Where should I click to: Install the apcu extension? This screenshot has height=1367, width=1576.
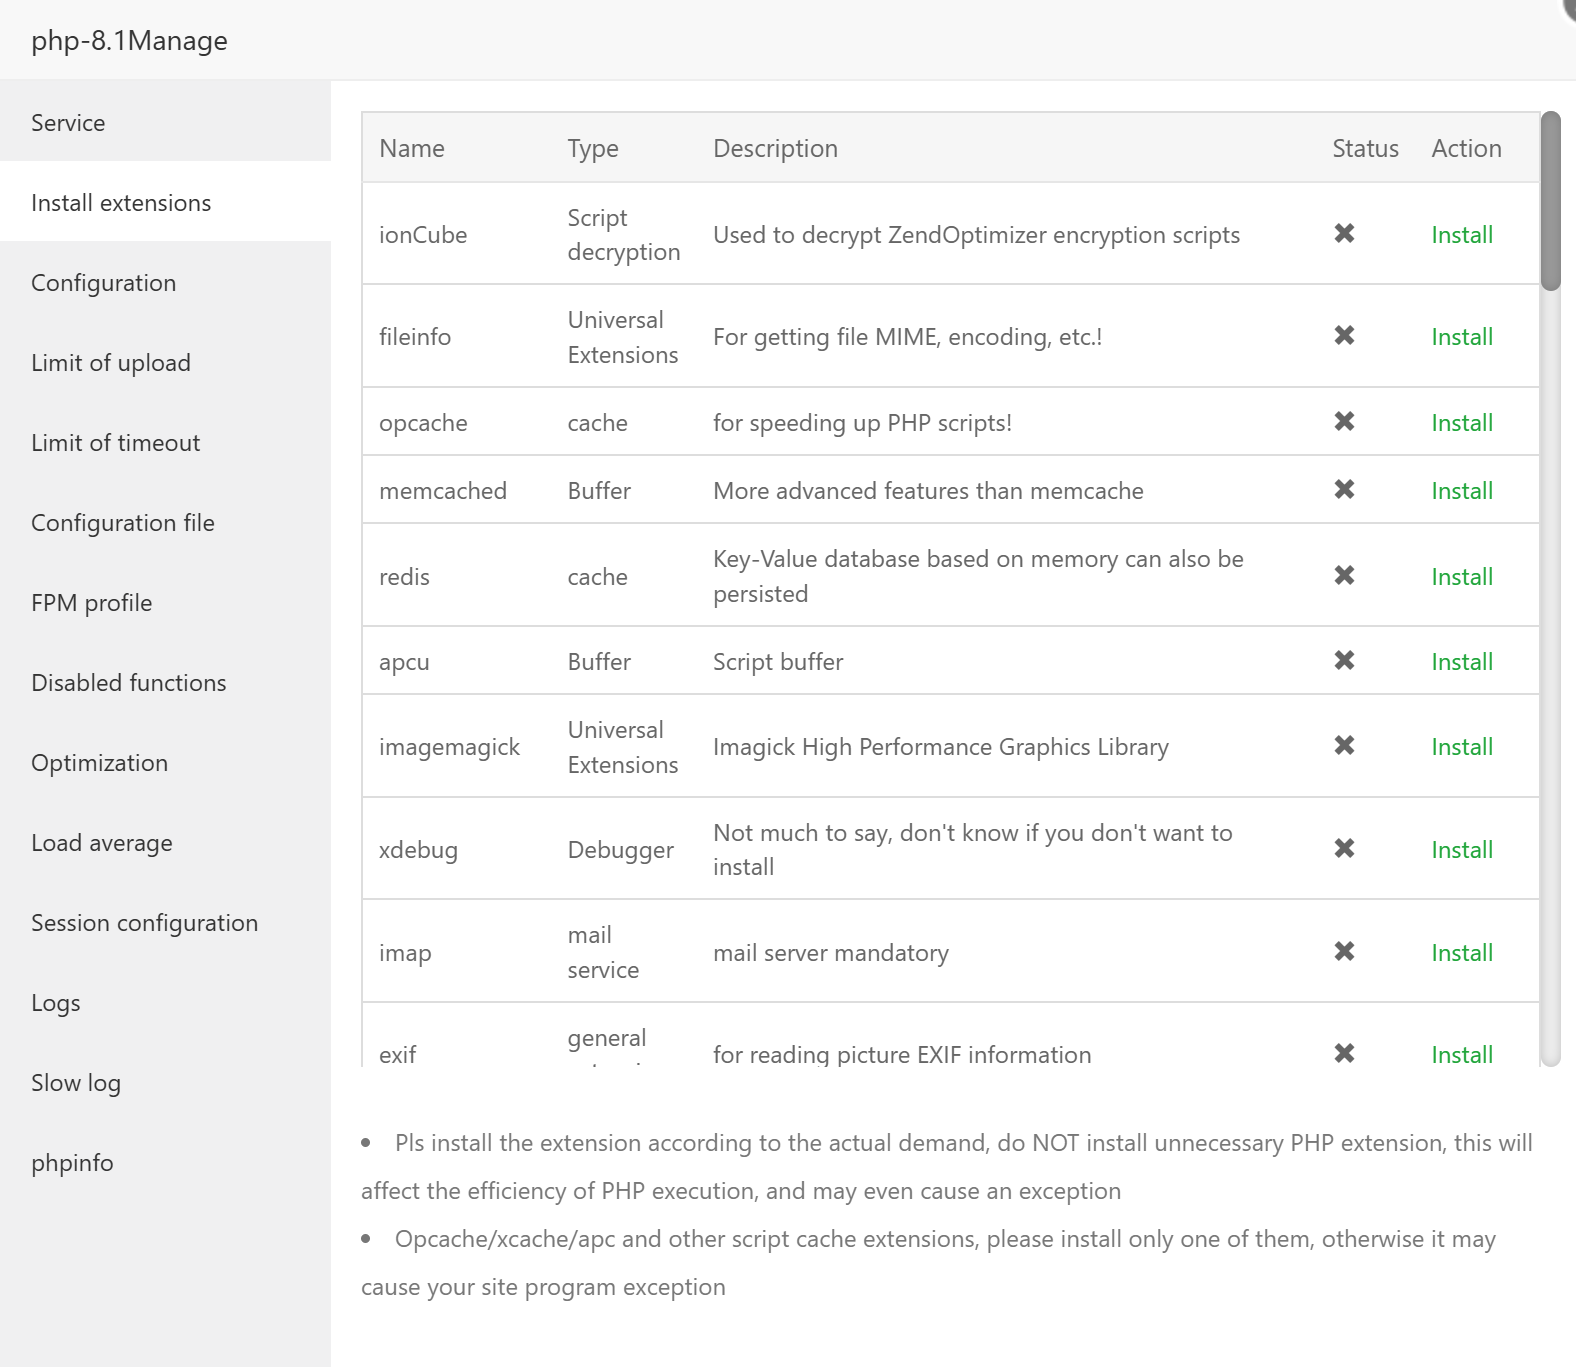(x=1461, y=662)
